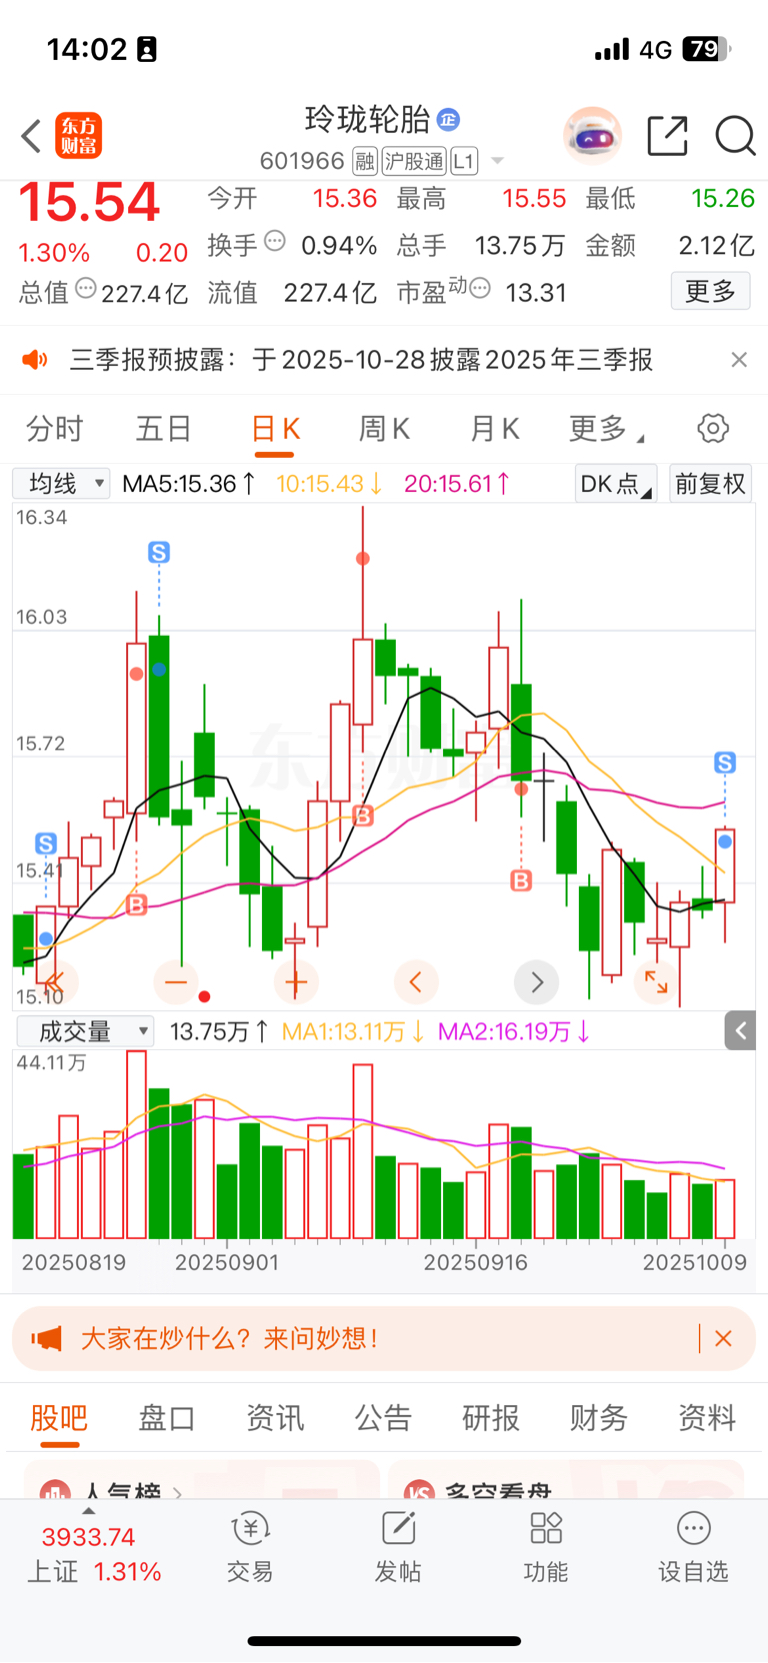Screen dimensions: 768x1663
Task: Move chart left with orange arrow
Action: click(416, 982)
